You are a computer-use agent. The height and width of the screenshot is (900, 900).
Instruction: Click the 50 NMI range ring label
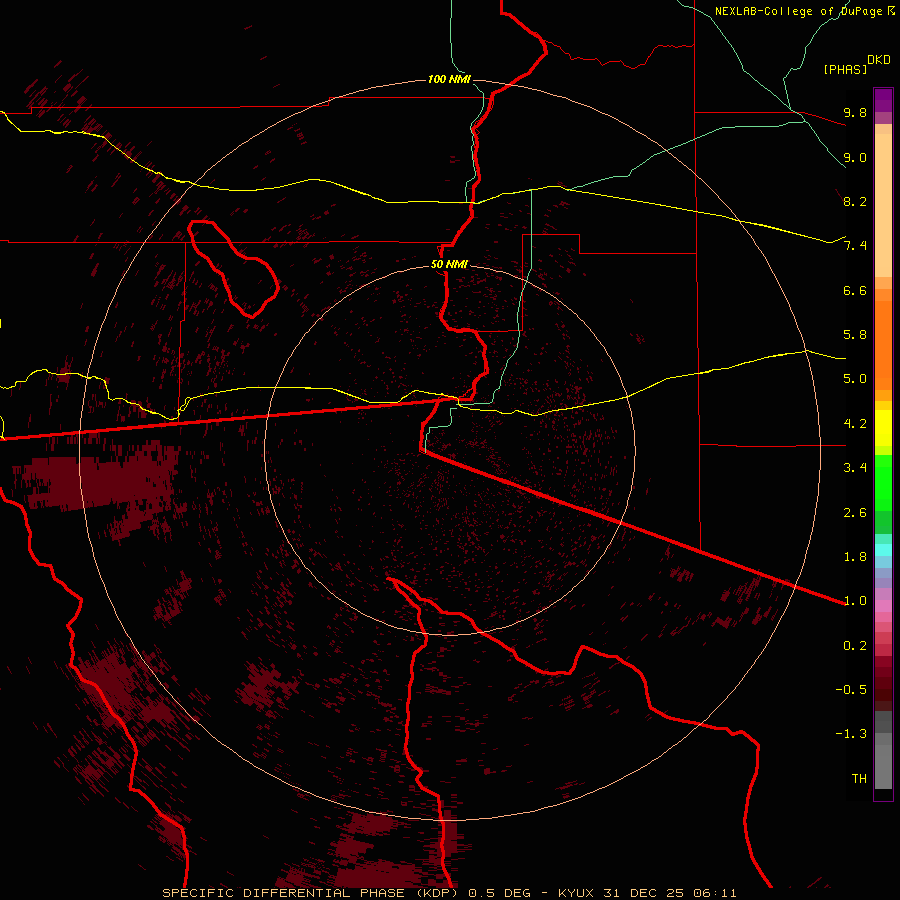[449, 265]
